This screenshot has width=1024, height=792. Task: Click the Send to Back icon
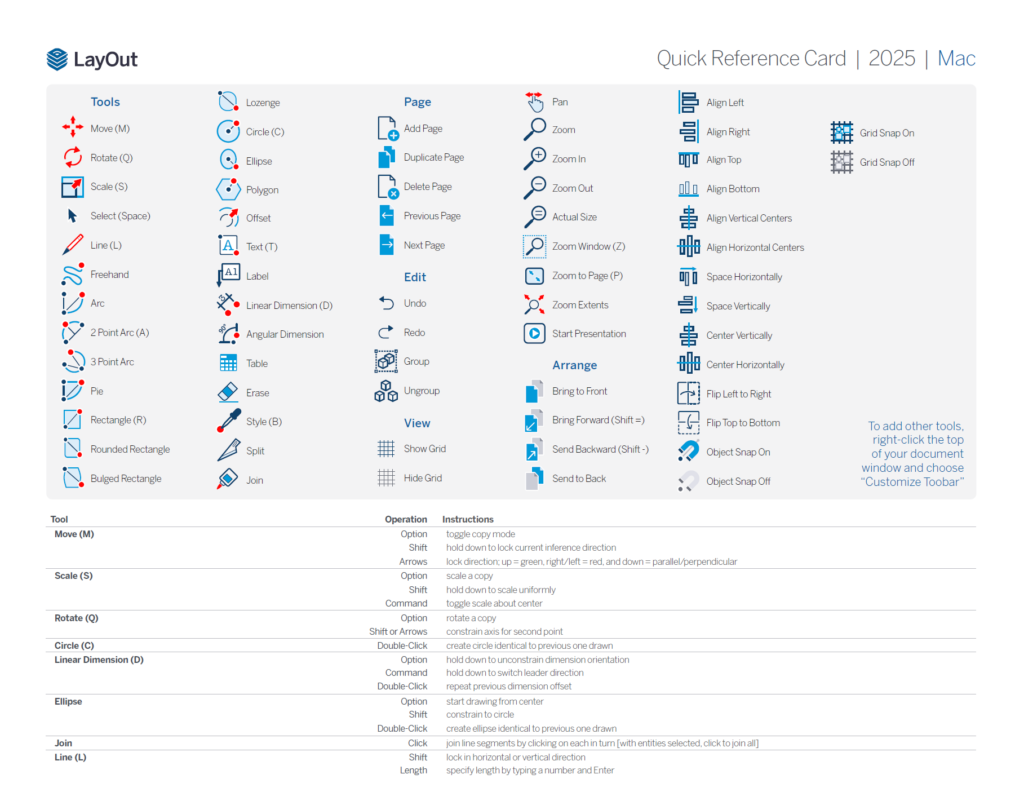(534, 478)
